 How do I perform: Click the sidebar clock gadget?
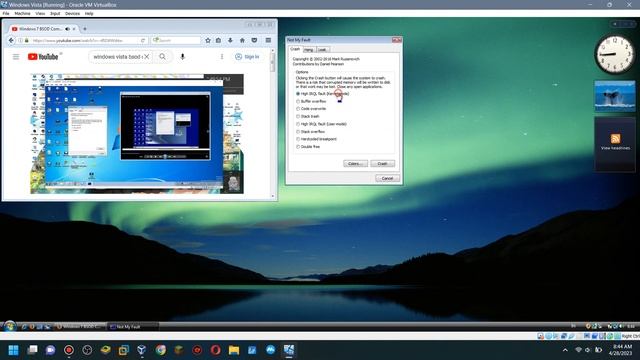pos(615,55)
